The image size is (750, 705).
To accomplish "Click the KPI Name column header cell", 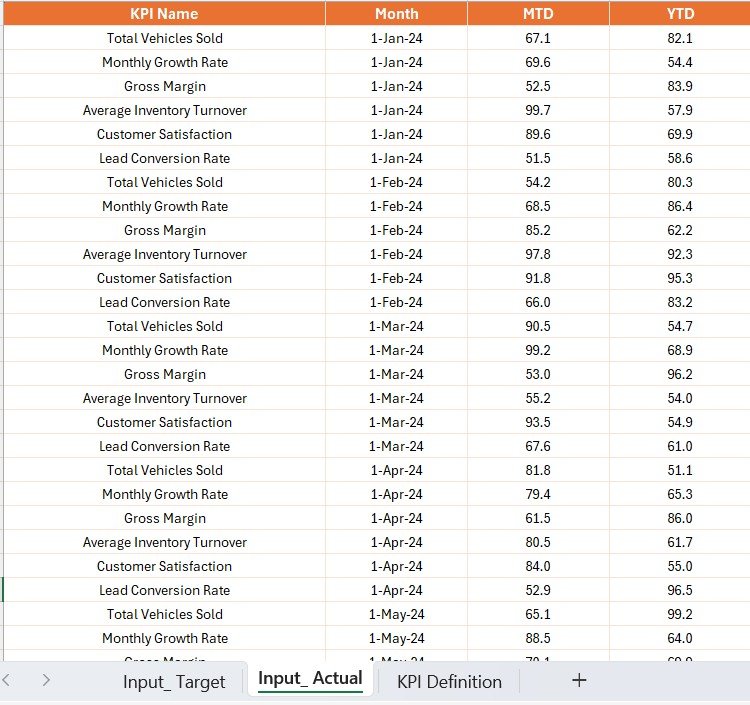I will [164, 14].
